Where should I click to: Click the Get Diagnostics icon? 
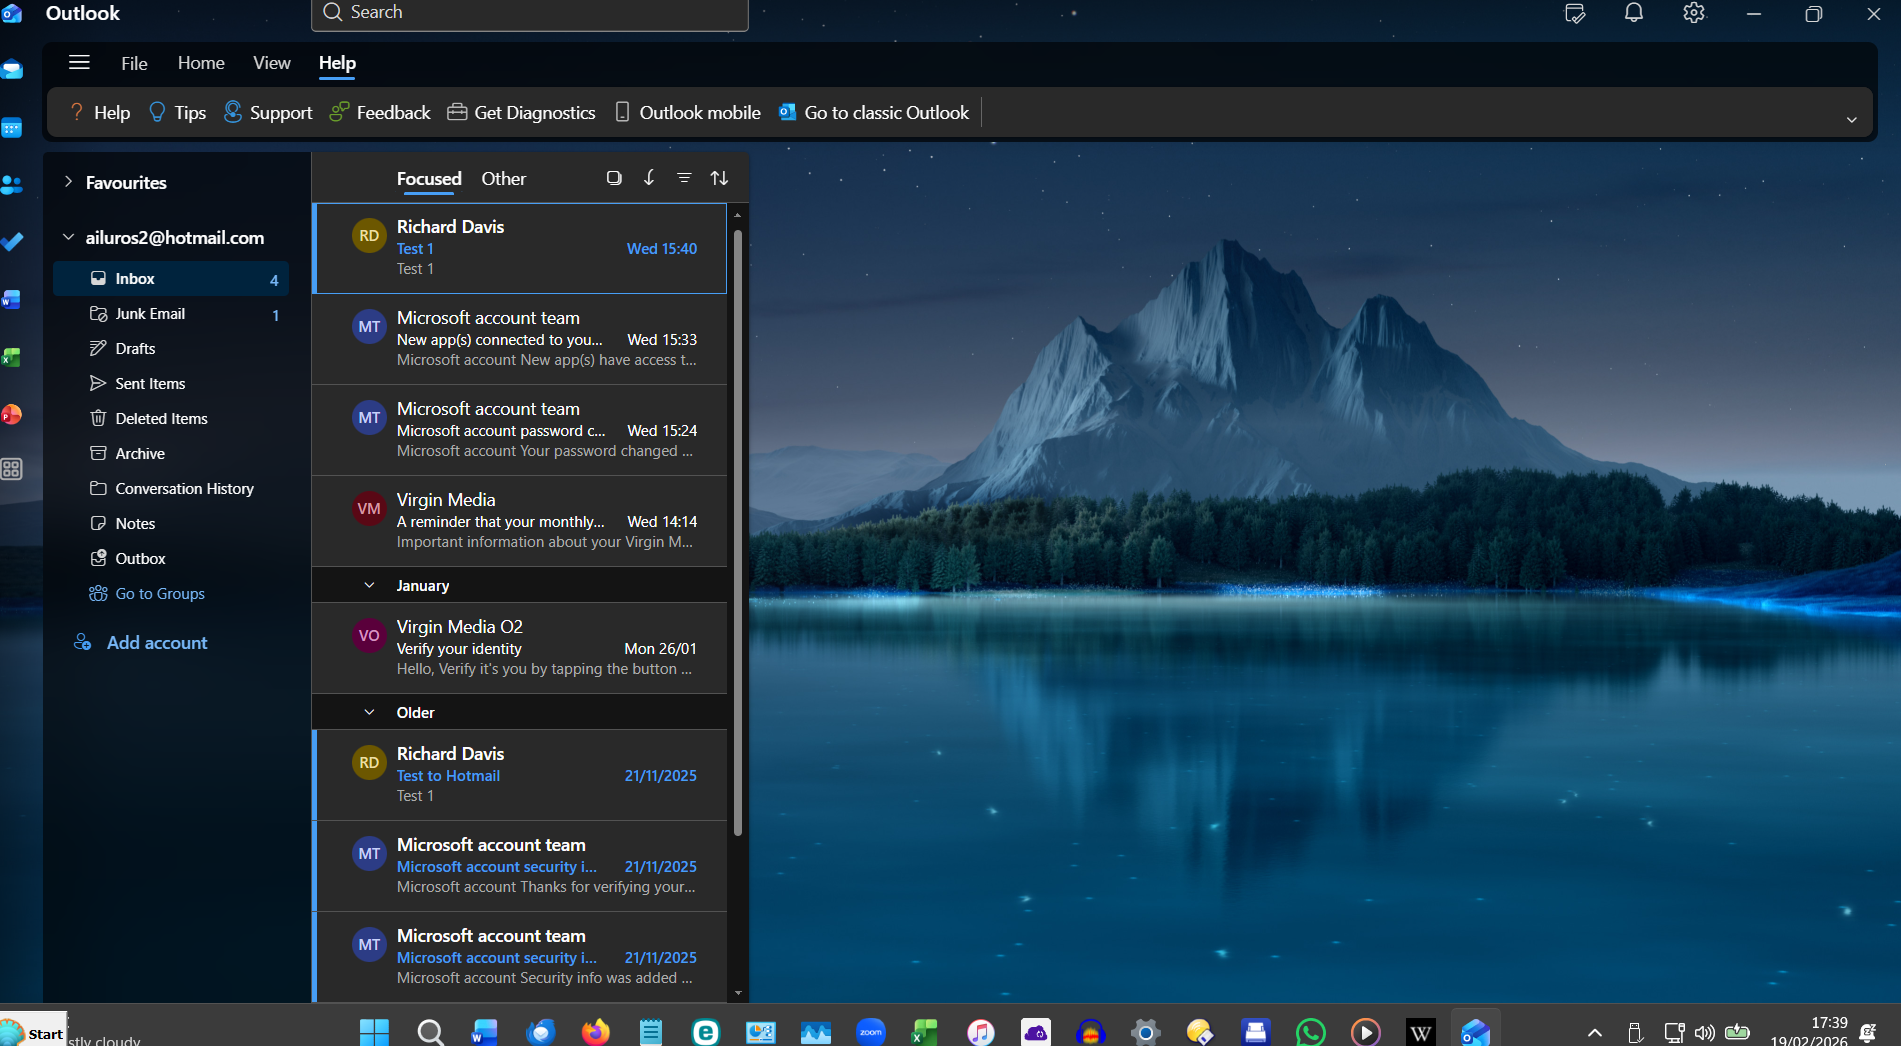457,112
